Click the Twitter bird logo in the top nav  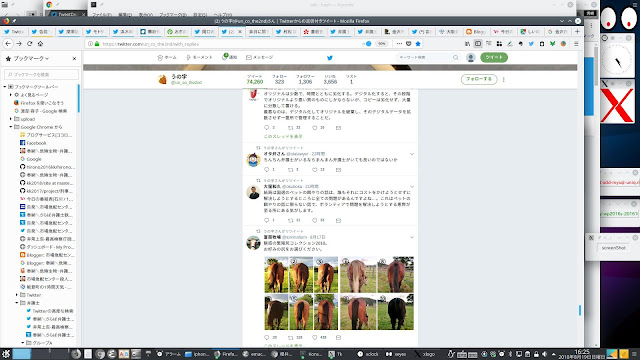tap(330, 58)
